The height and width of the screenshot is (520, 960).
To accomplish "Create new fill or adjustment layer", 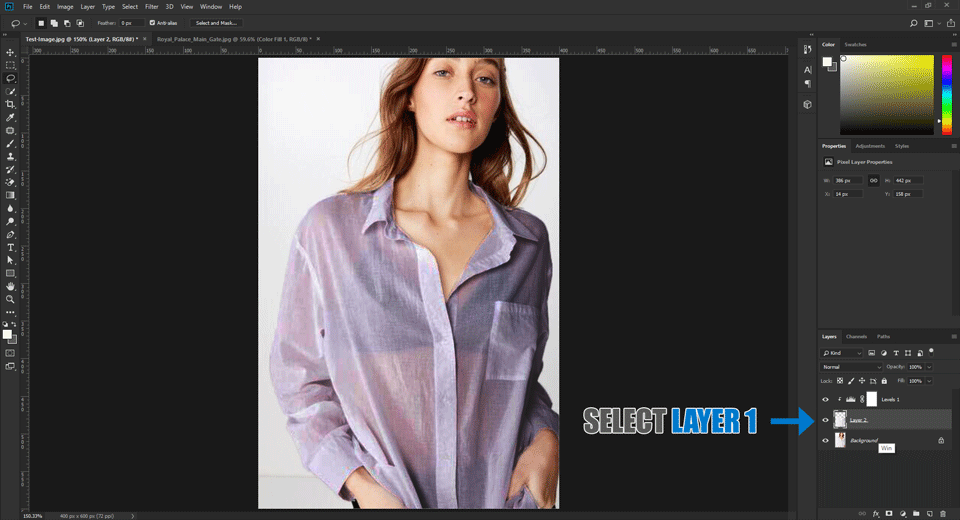I will pyautogui.click(x=902, y=514).
